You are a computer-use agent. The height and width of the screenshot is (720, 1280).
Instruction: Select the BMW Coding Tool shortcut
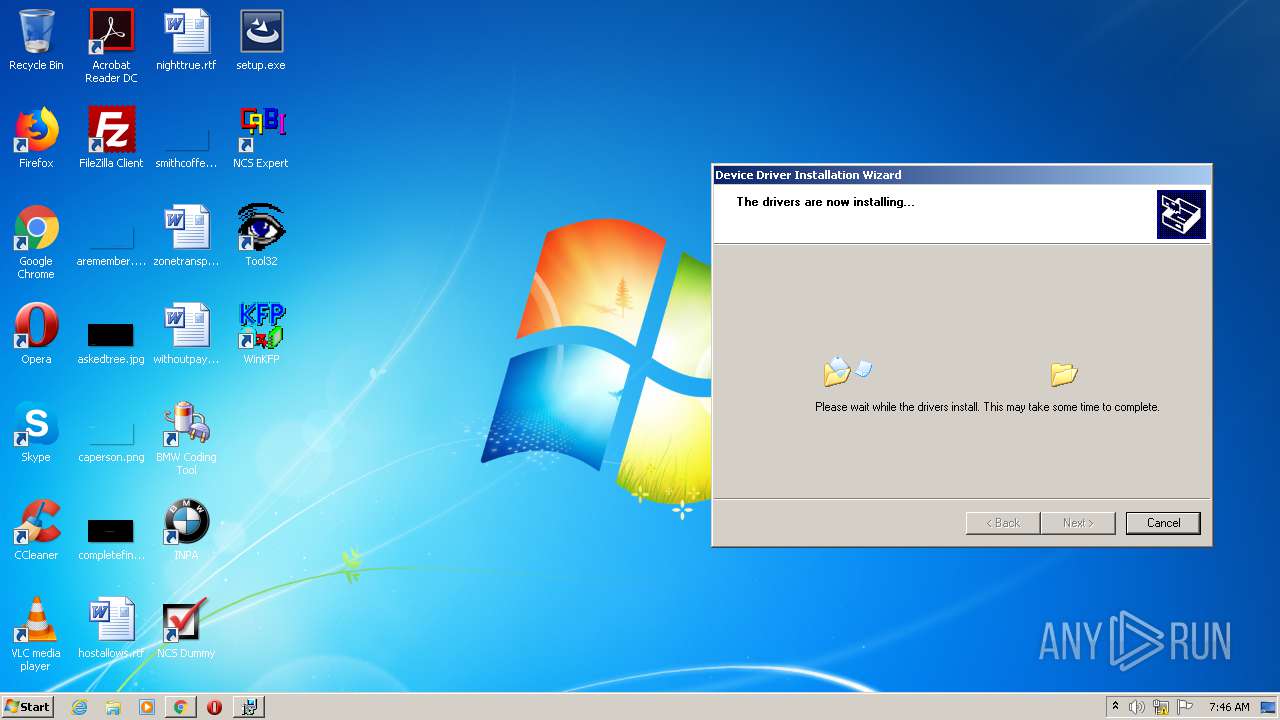[x=186, y=438]
